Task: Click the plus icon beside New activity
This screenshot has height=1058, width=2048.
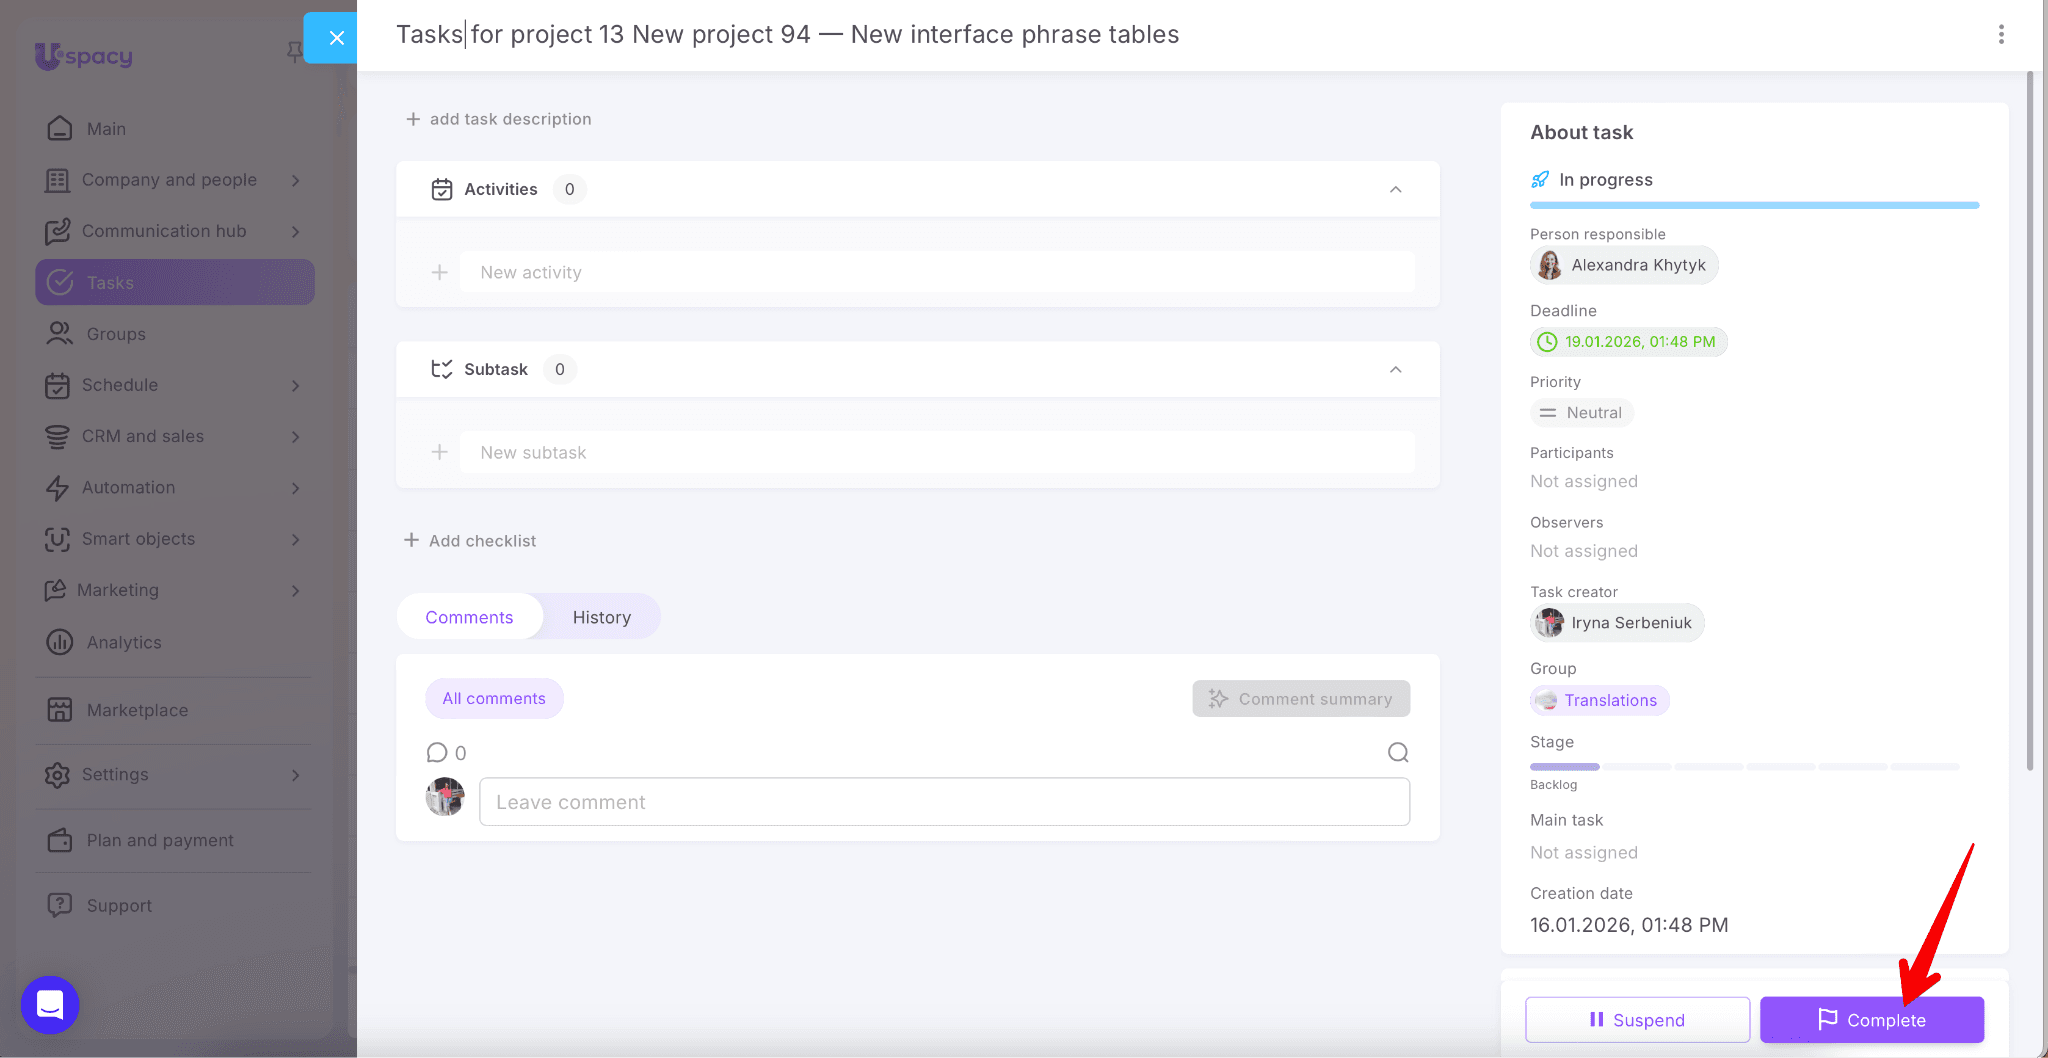Action: (x=439, y=273)
